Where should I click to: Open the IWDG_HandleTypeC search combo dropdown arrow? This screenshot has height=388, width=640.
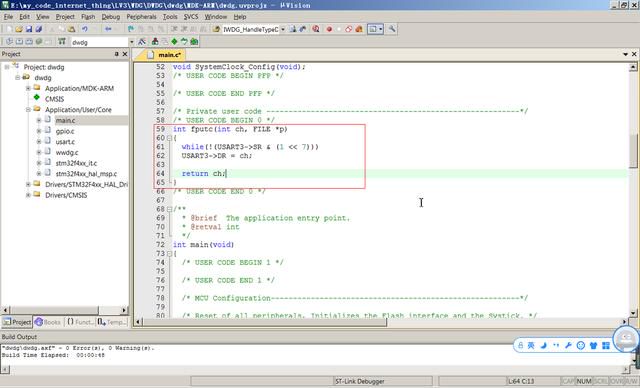(x=282, y=29)
